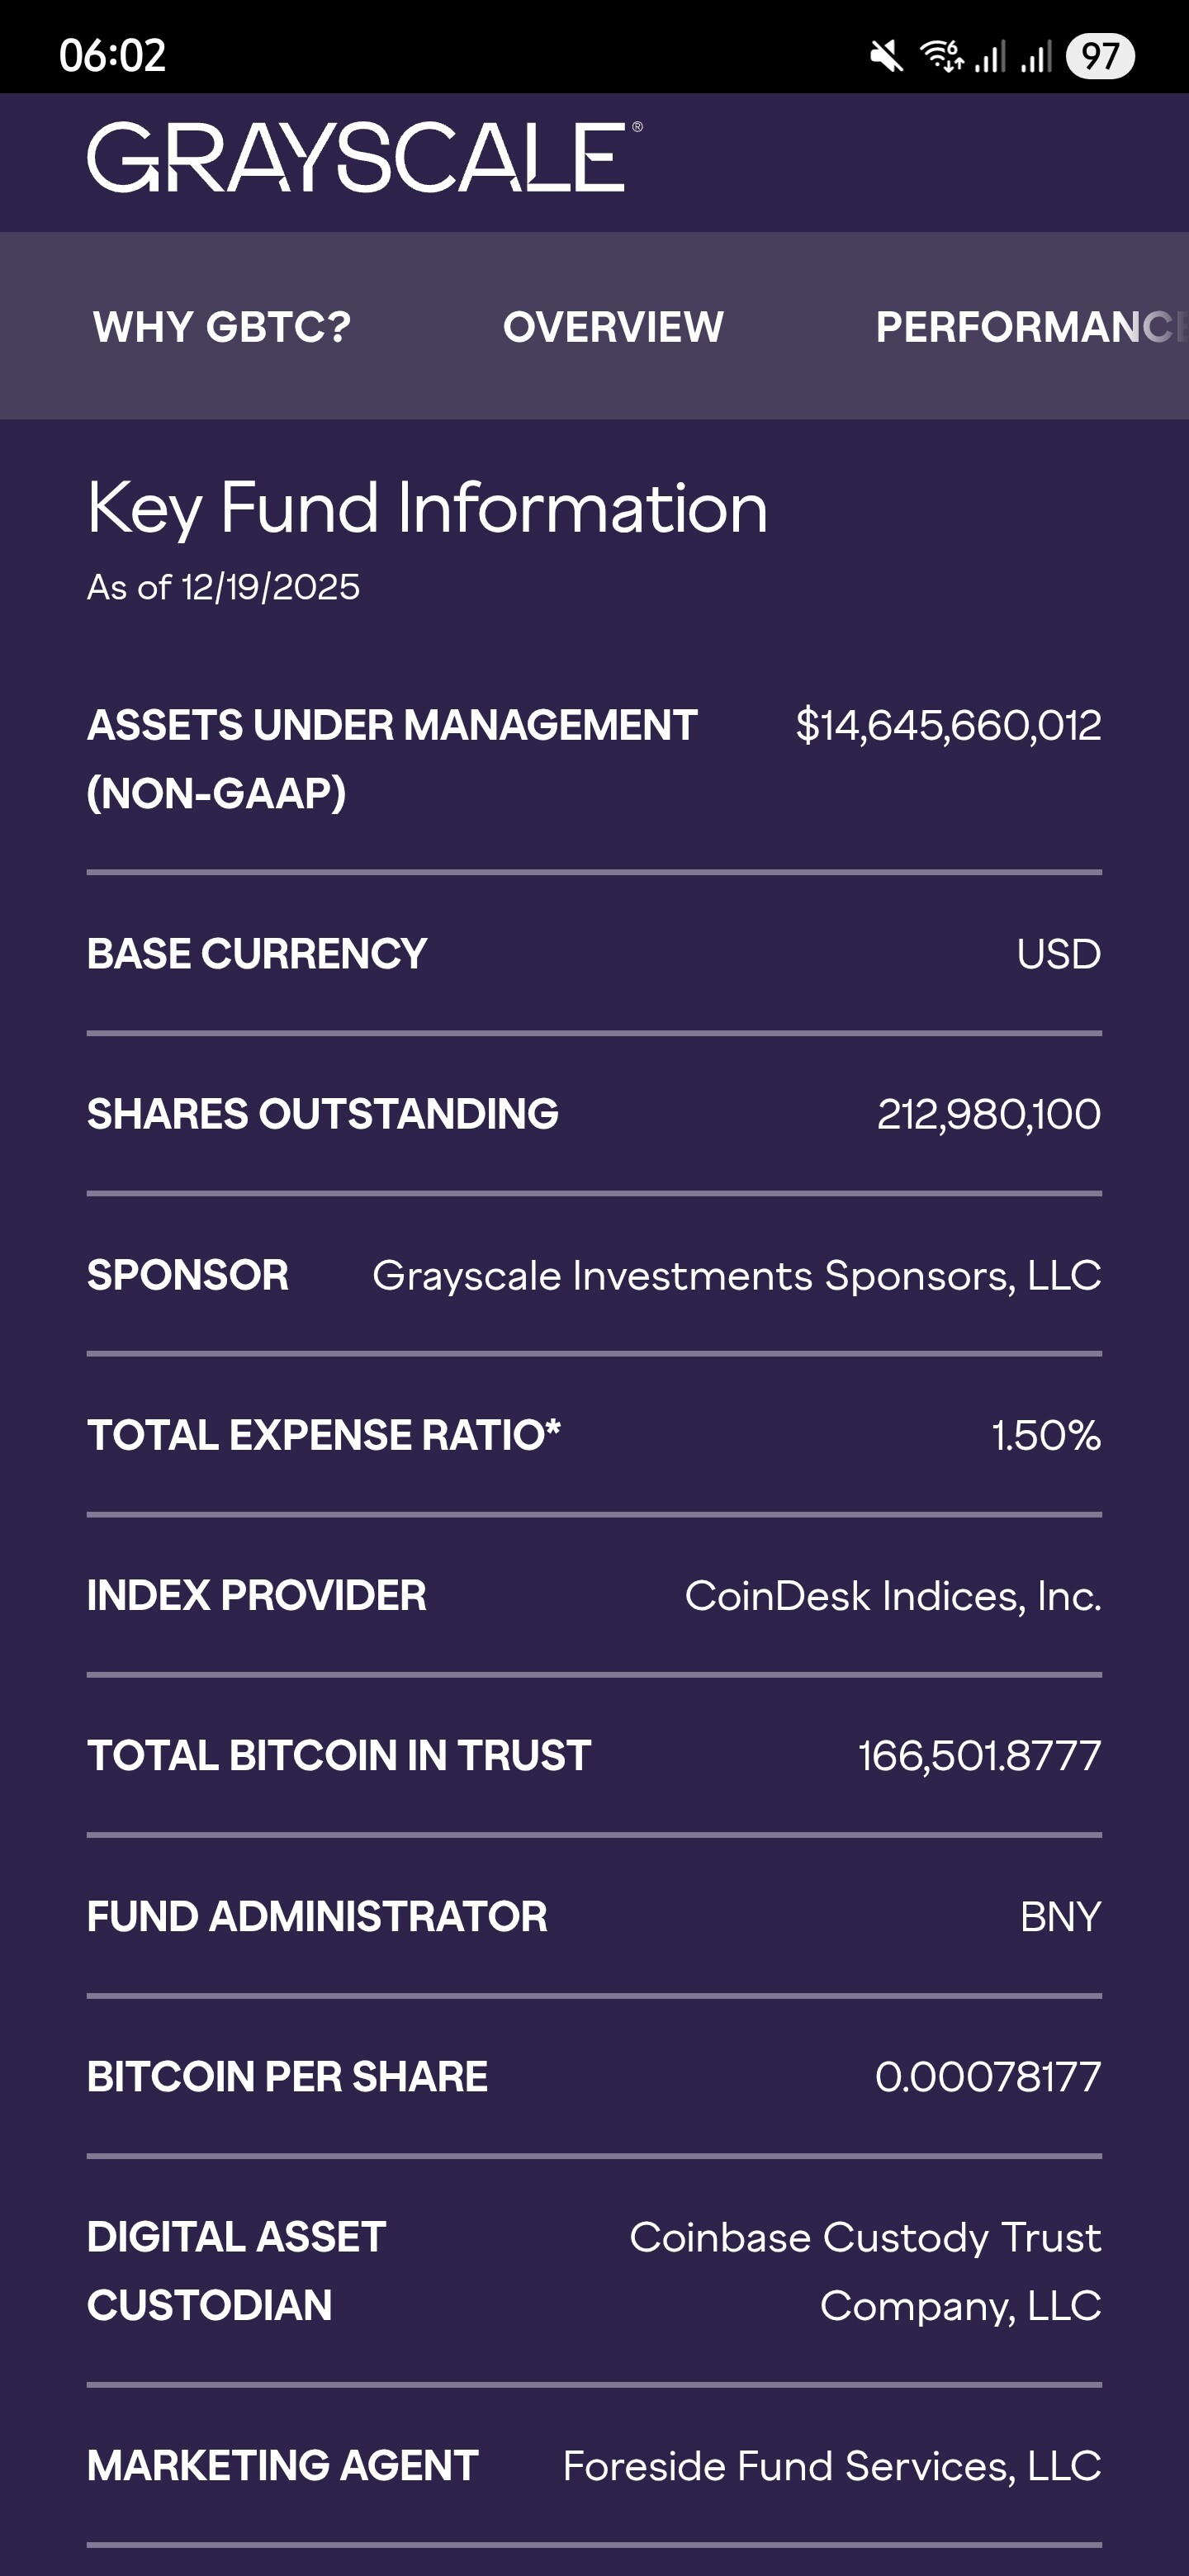Tap the BNY fund administrator entry
Screen dimensions: 1189x2576
[x=1060, y=1917]
